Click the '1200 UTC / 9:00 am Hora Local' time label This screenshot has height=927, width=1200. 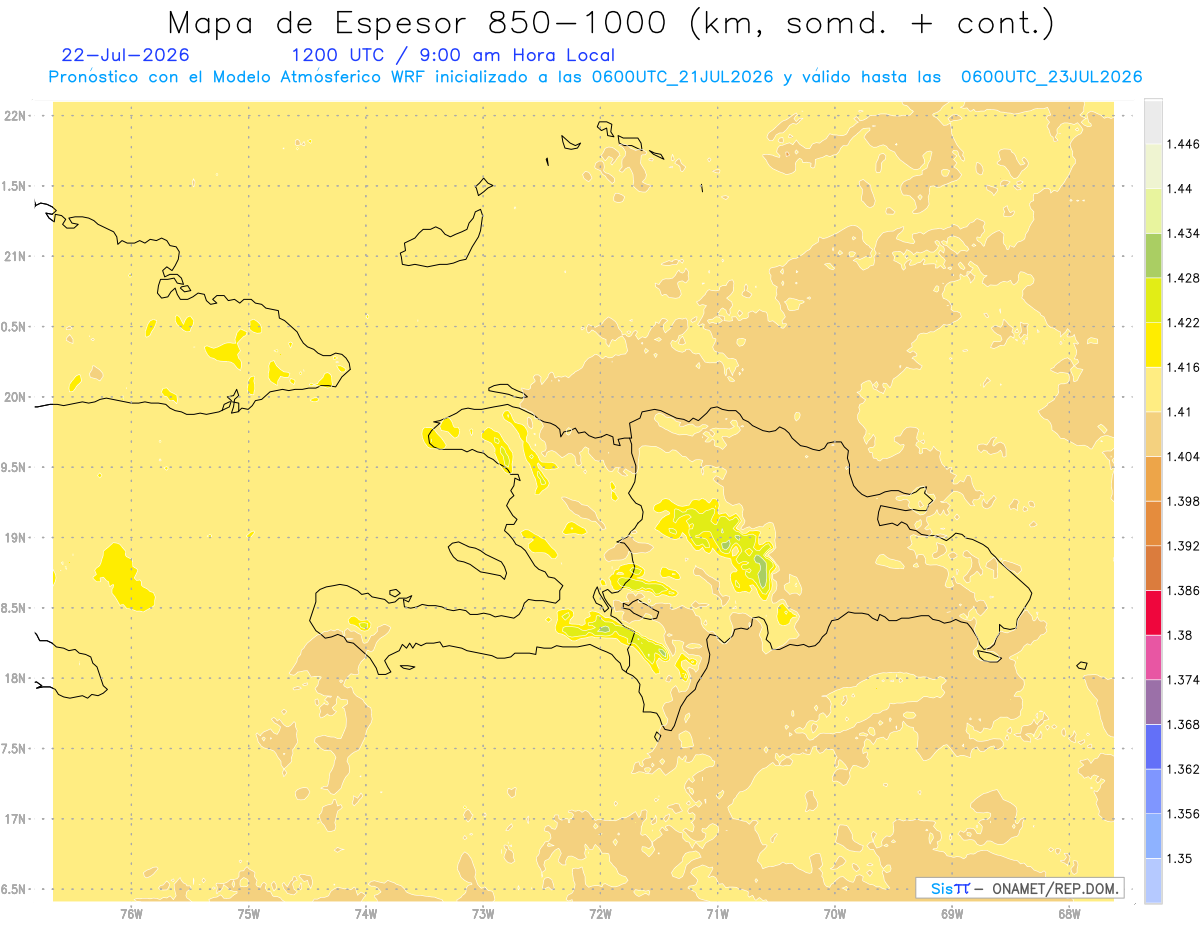tap(453, 55)
